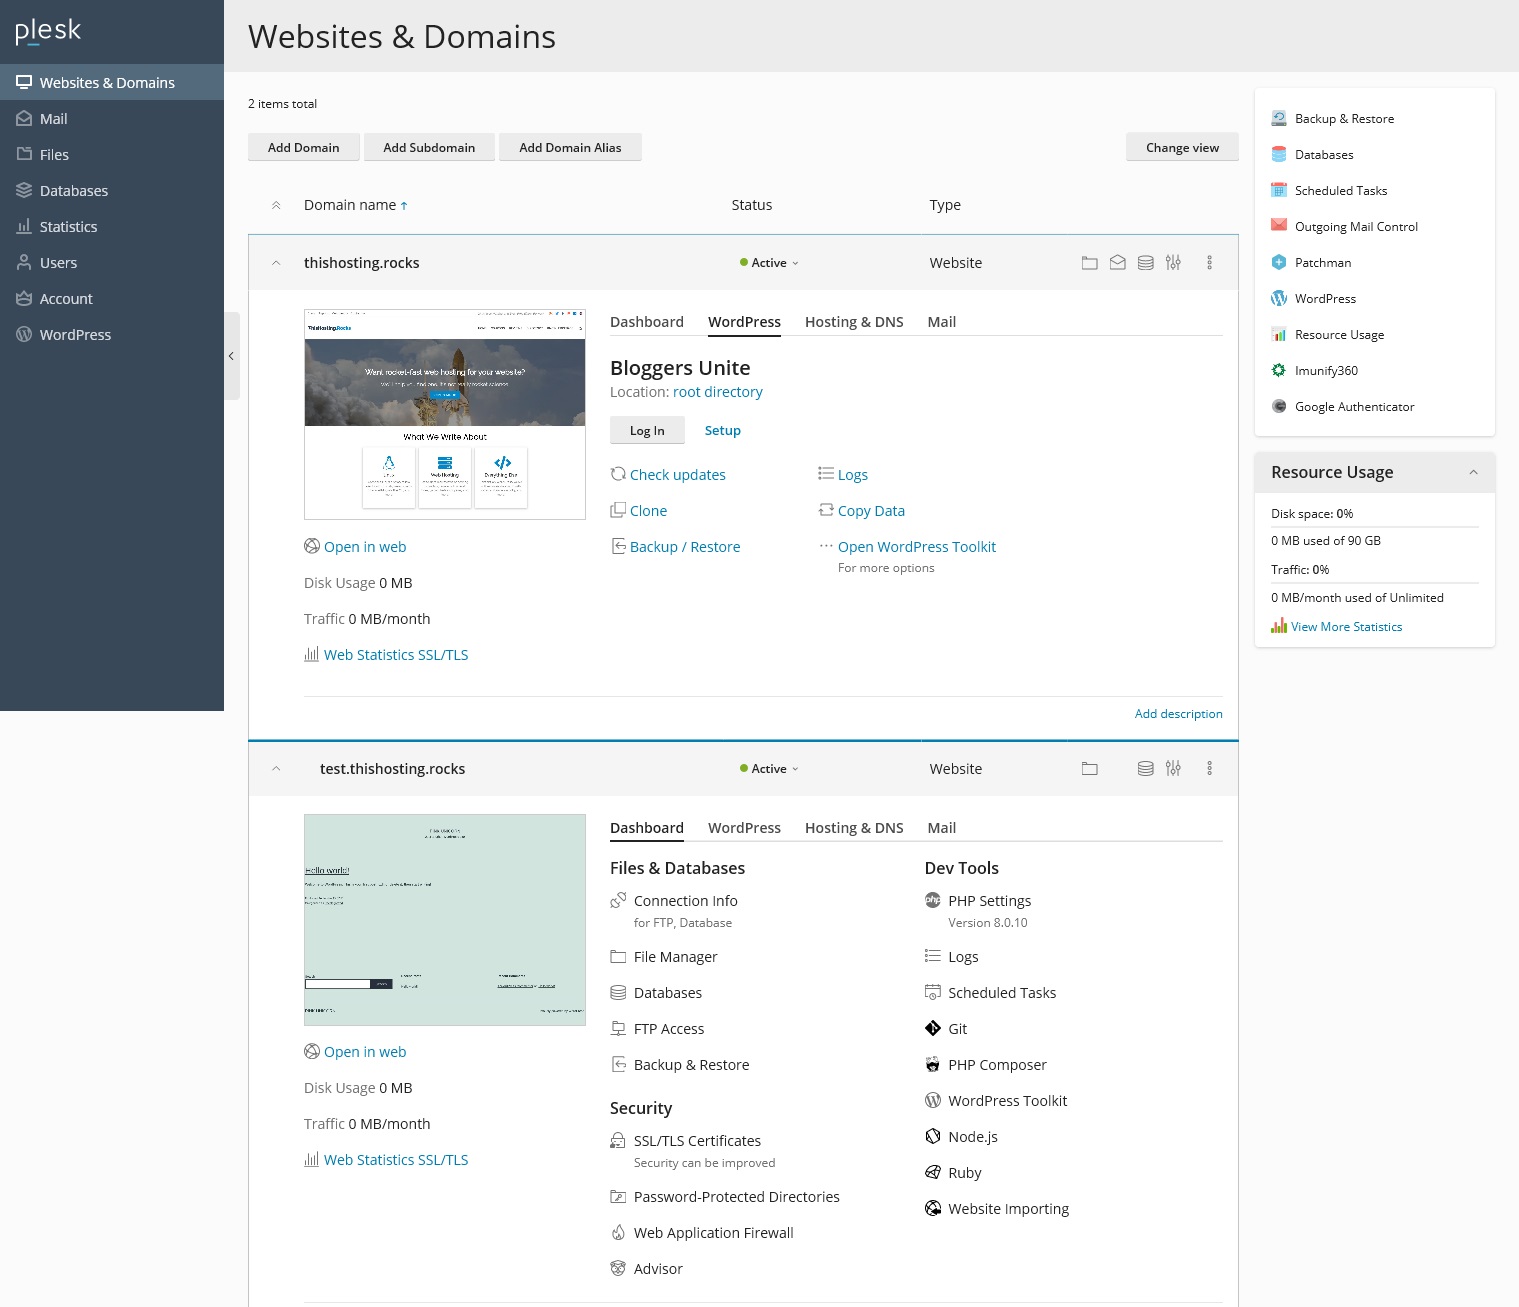Click Log In button for Bloggers Unite
This screenshot has width=1519, height=1307.
(x=647, y=430)
